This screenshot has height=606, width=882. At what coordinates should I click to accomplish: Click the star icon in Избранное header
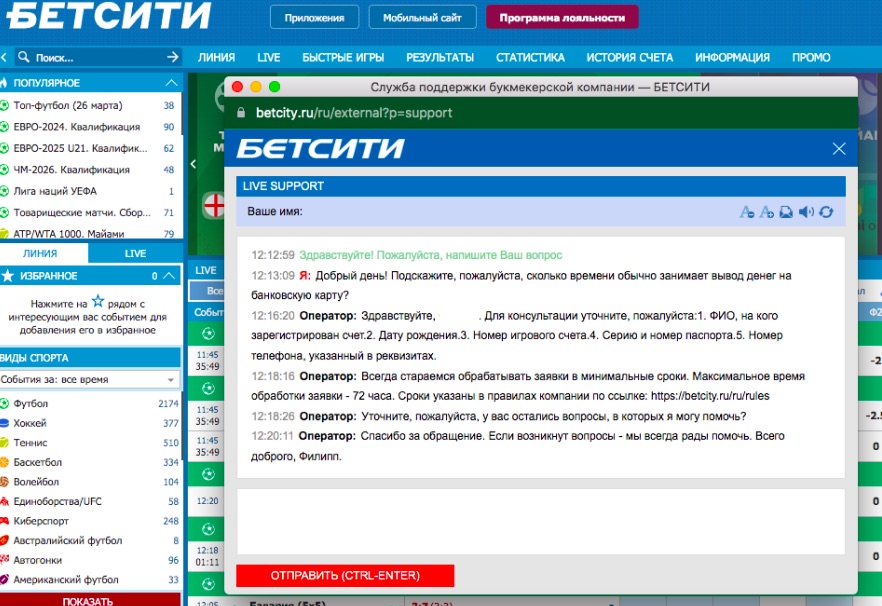point(7,276)
